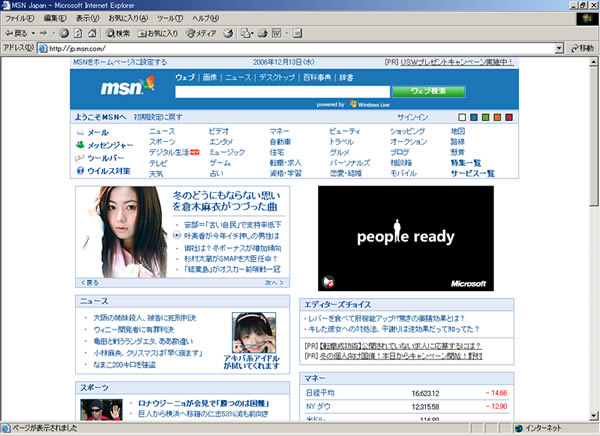
Task: Open the 天気 category link
Action: [156, 173]
